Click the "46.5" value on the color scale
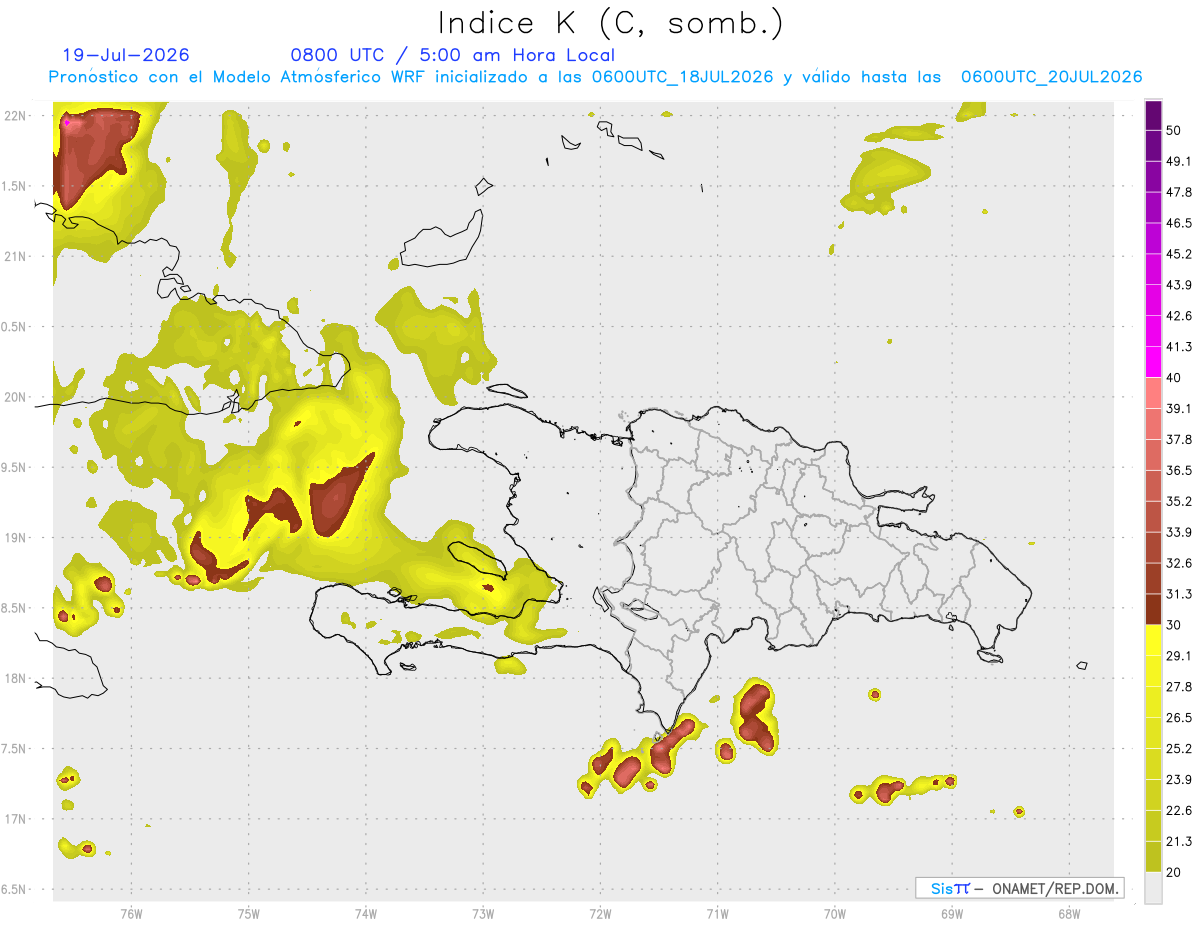This screenshot has height=927, width=1200. (x=1179, y=223)
